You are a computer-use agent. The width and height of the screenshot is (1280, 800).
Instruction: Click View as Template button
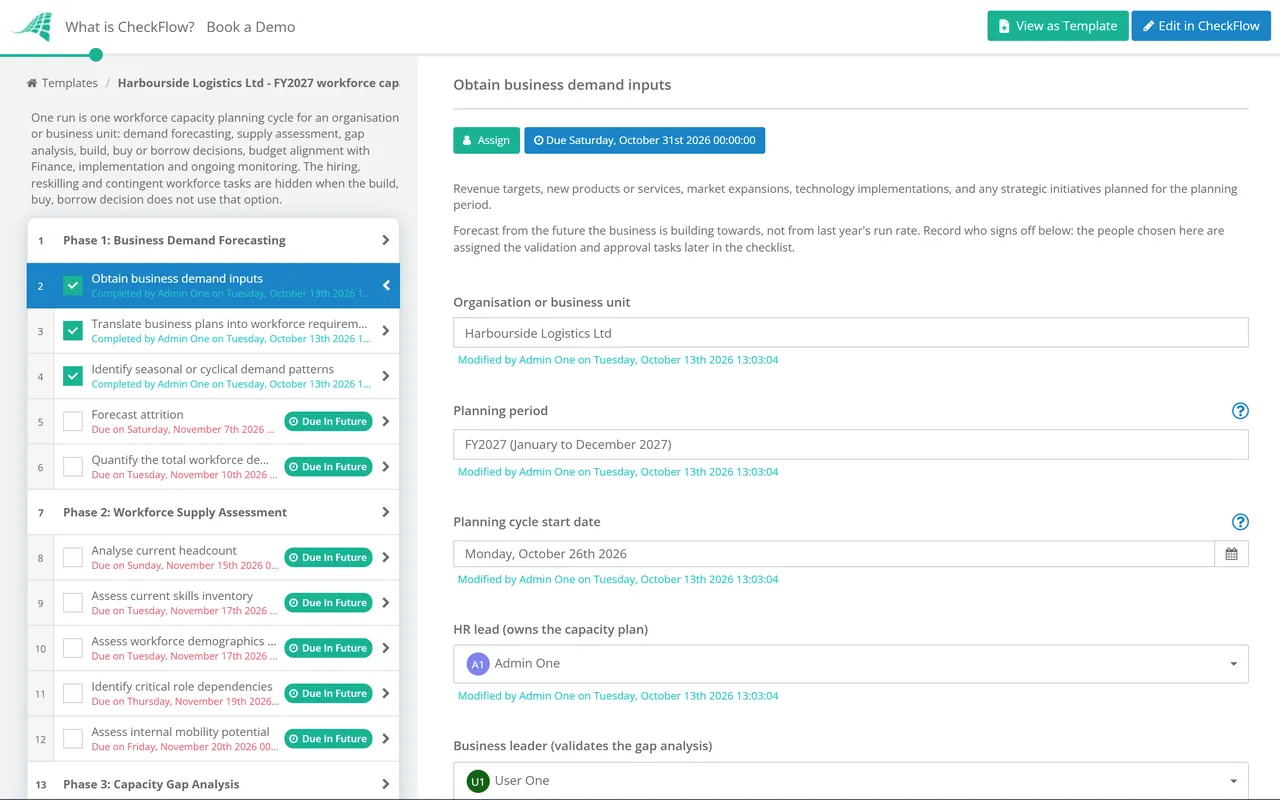coord(1058,26)
